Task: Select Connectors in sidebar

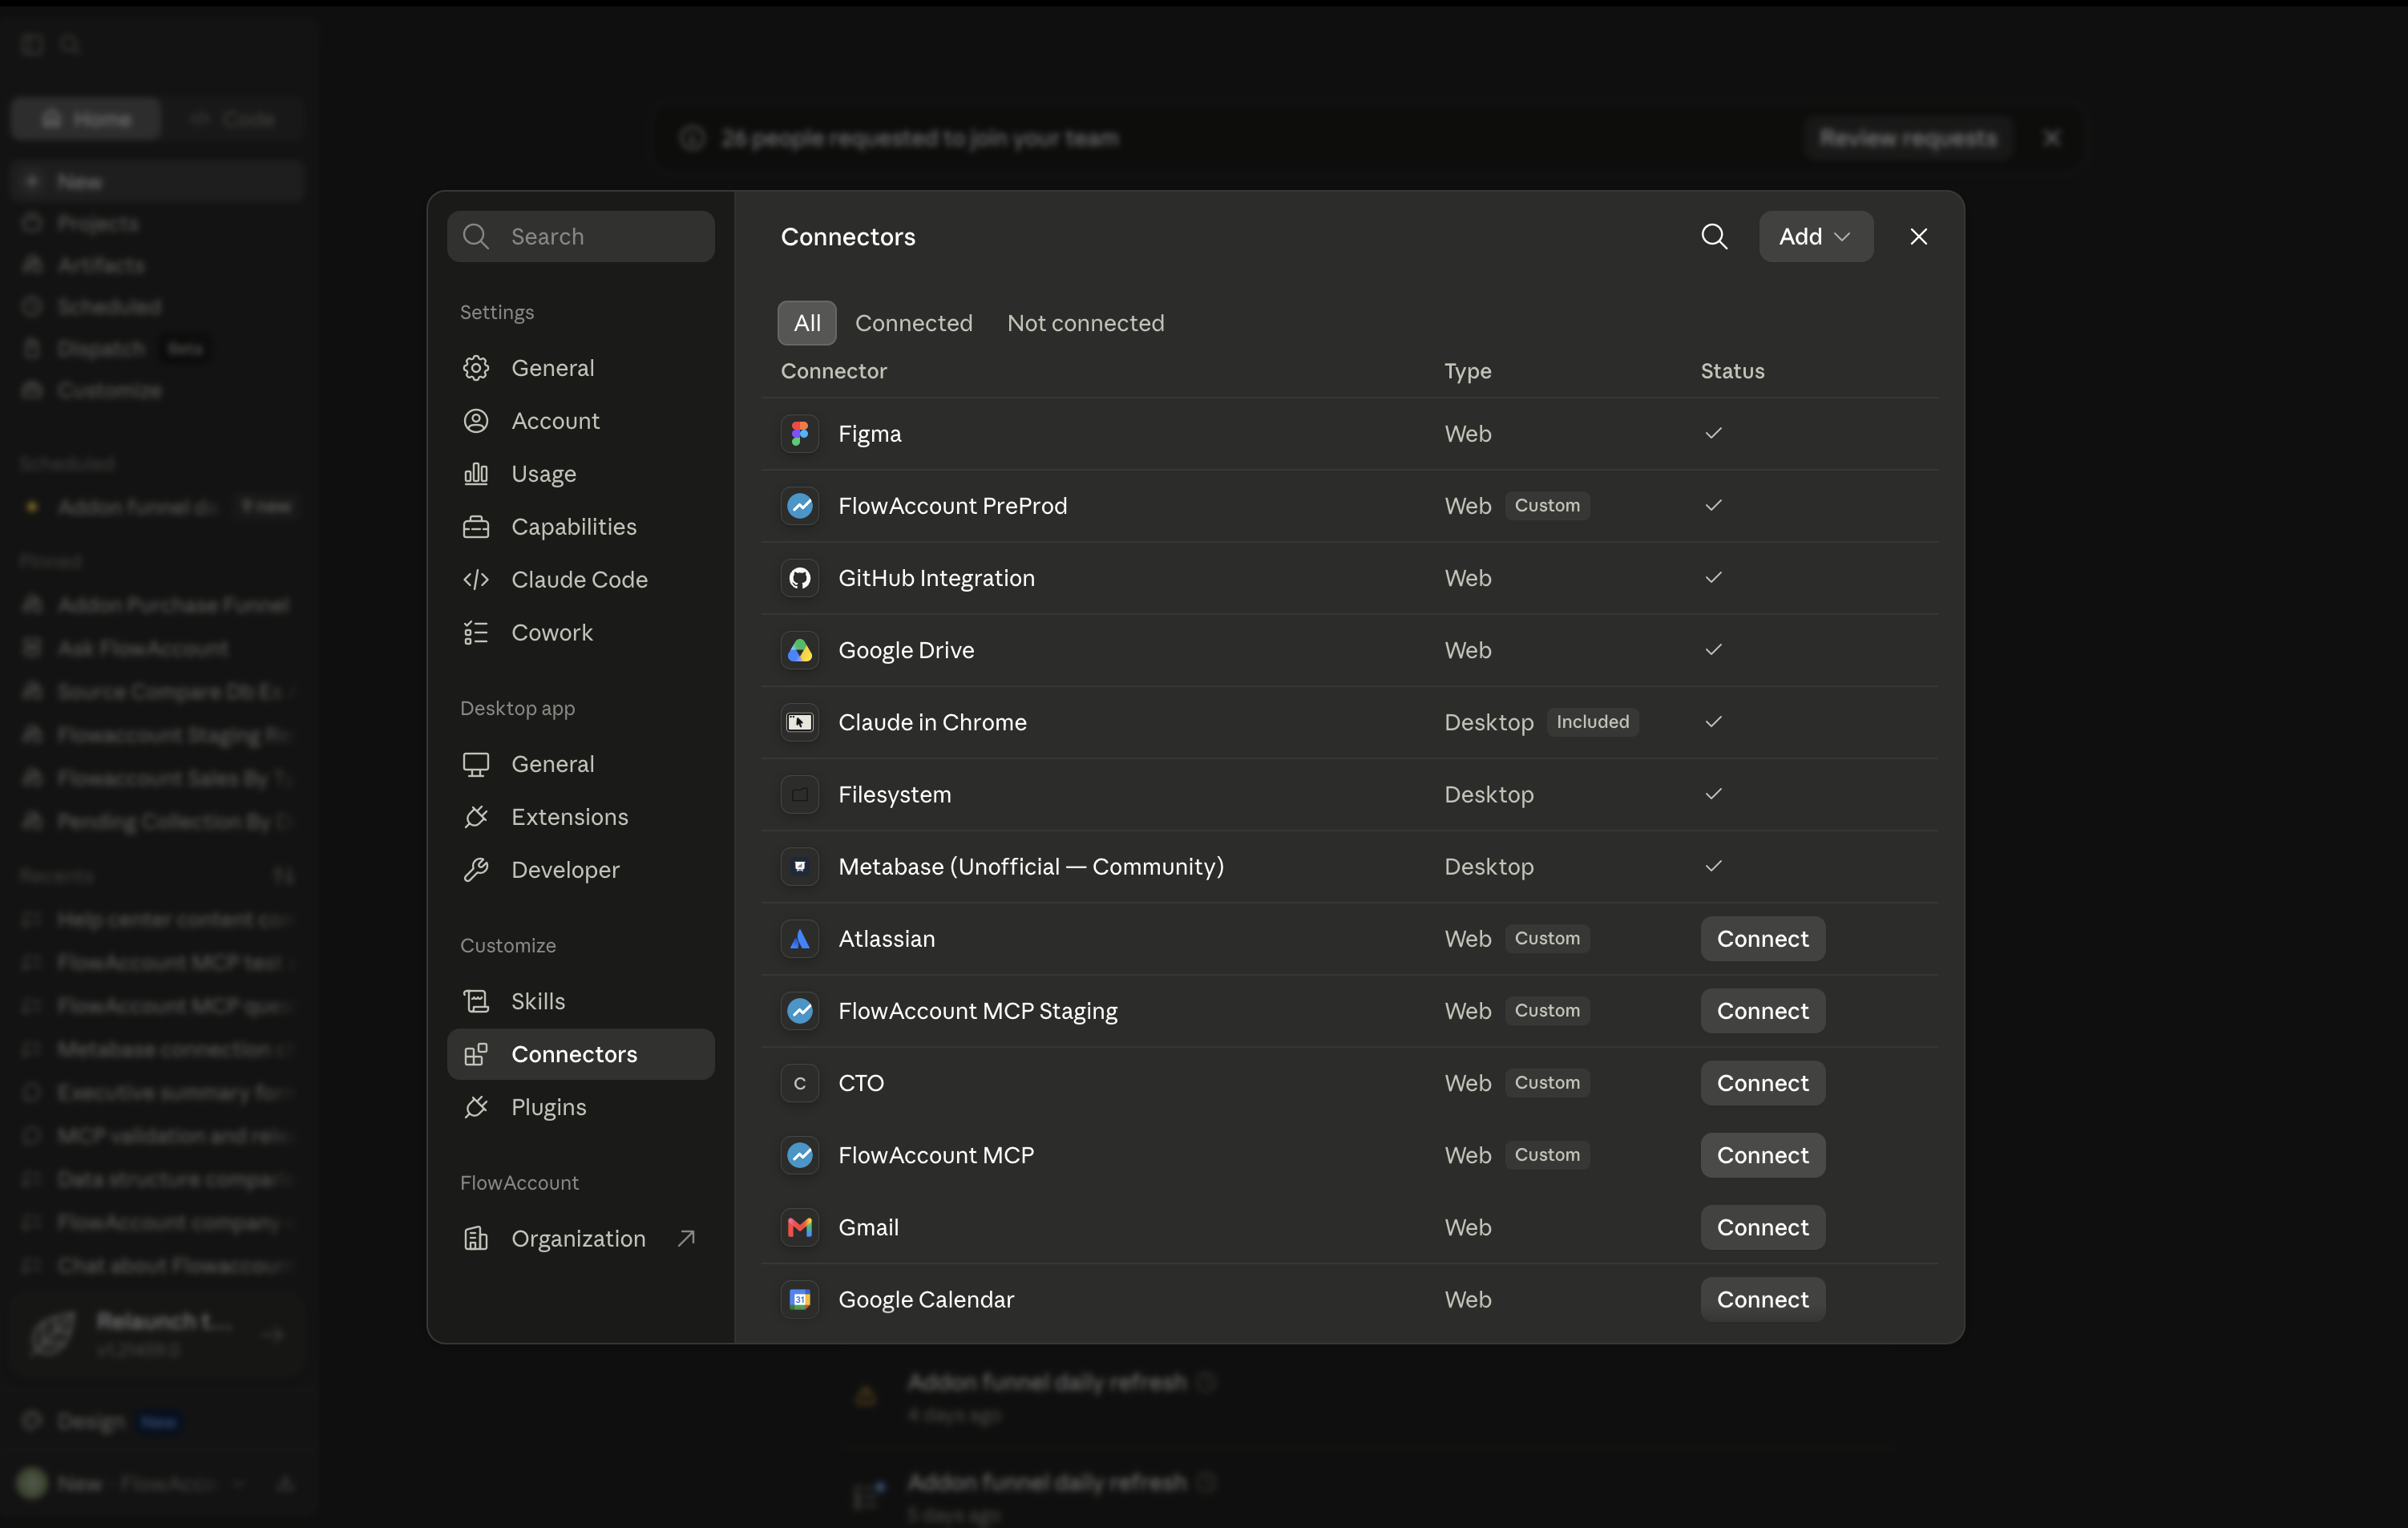Action: pyautogui.click(x=580, y=1054)
